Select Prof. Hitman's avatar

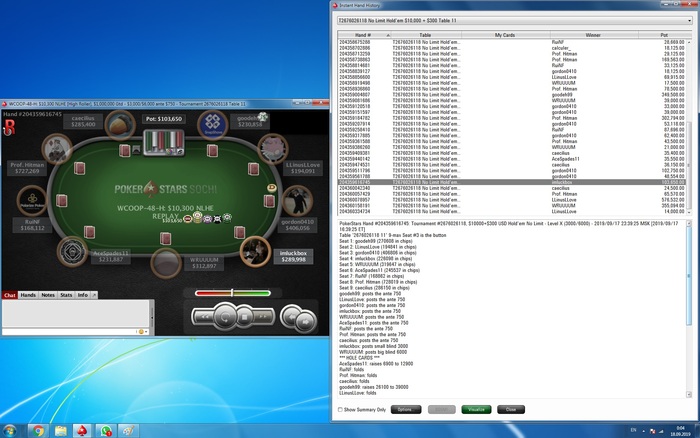pyautogui.click(x=57, y=149)
